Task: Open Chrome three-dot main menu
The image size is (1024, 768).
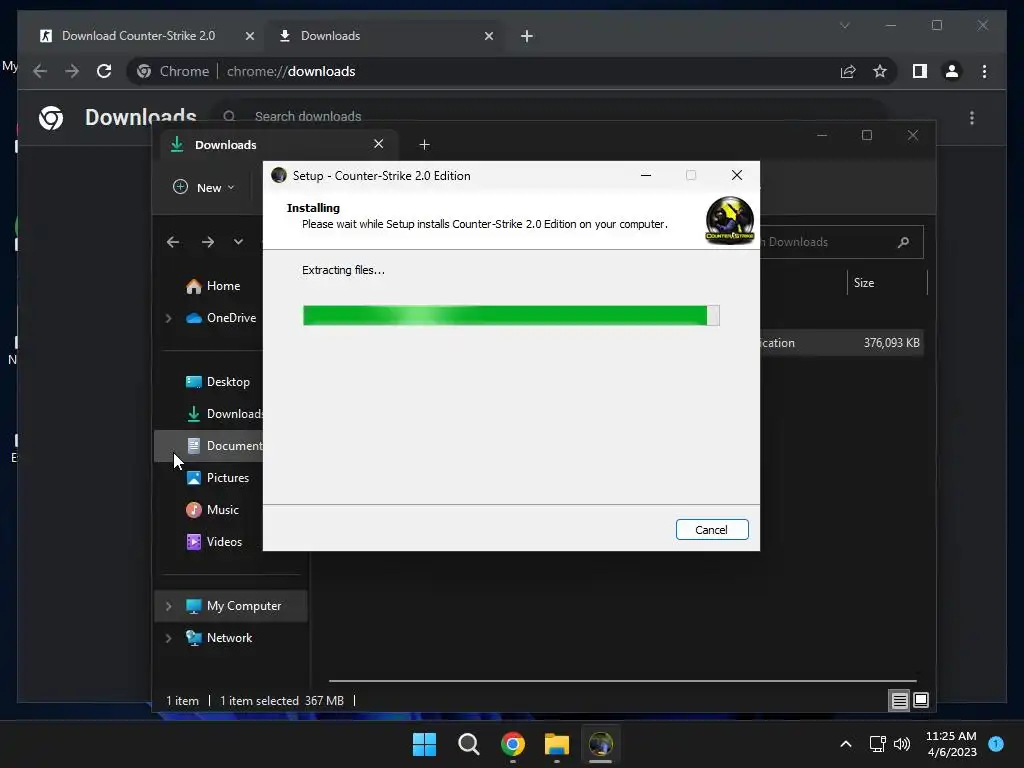Action: (x=985, y=71)
